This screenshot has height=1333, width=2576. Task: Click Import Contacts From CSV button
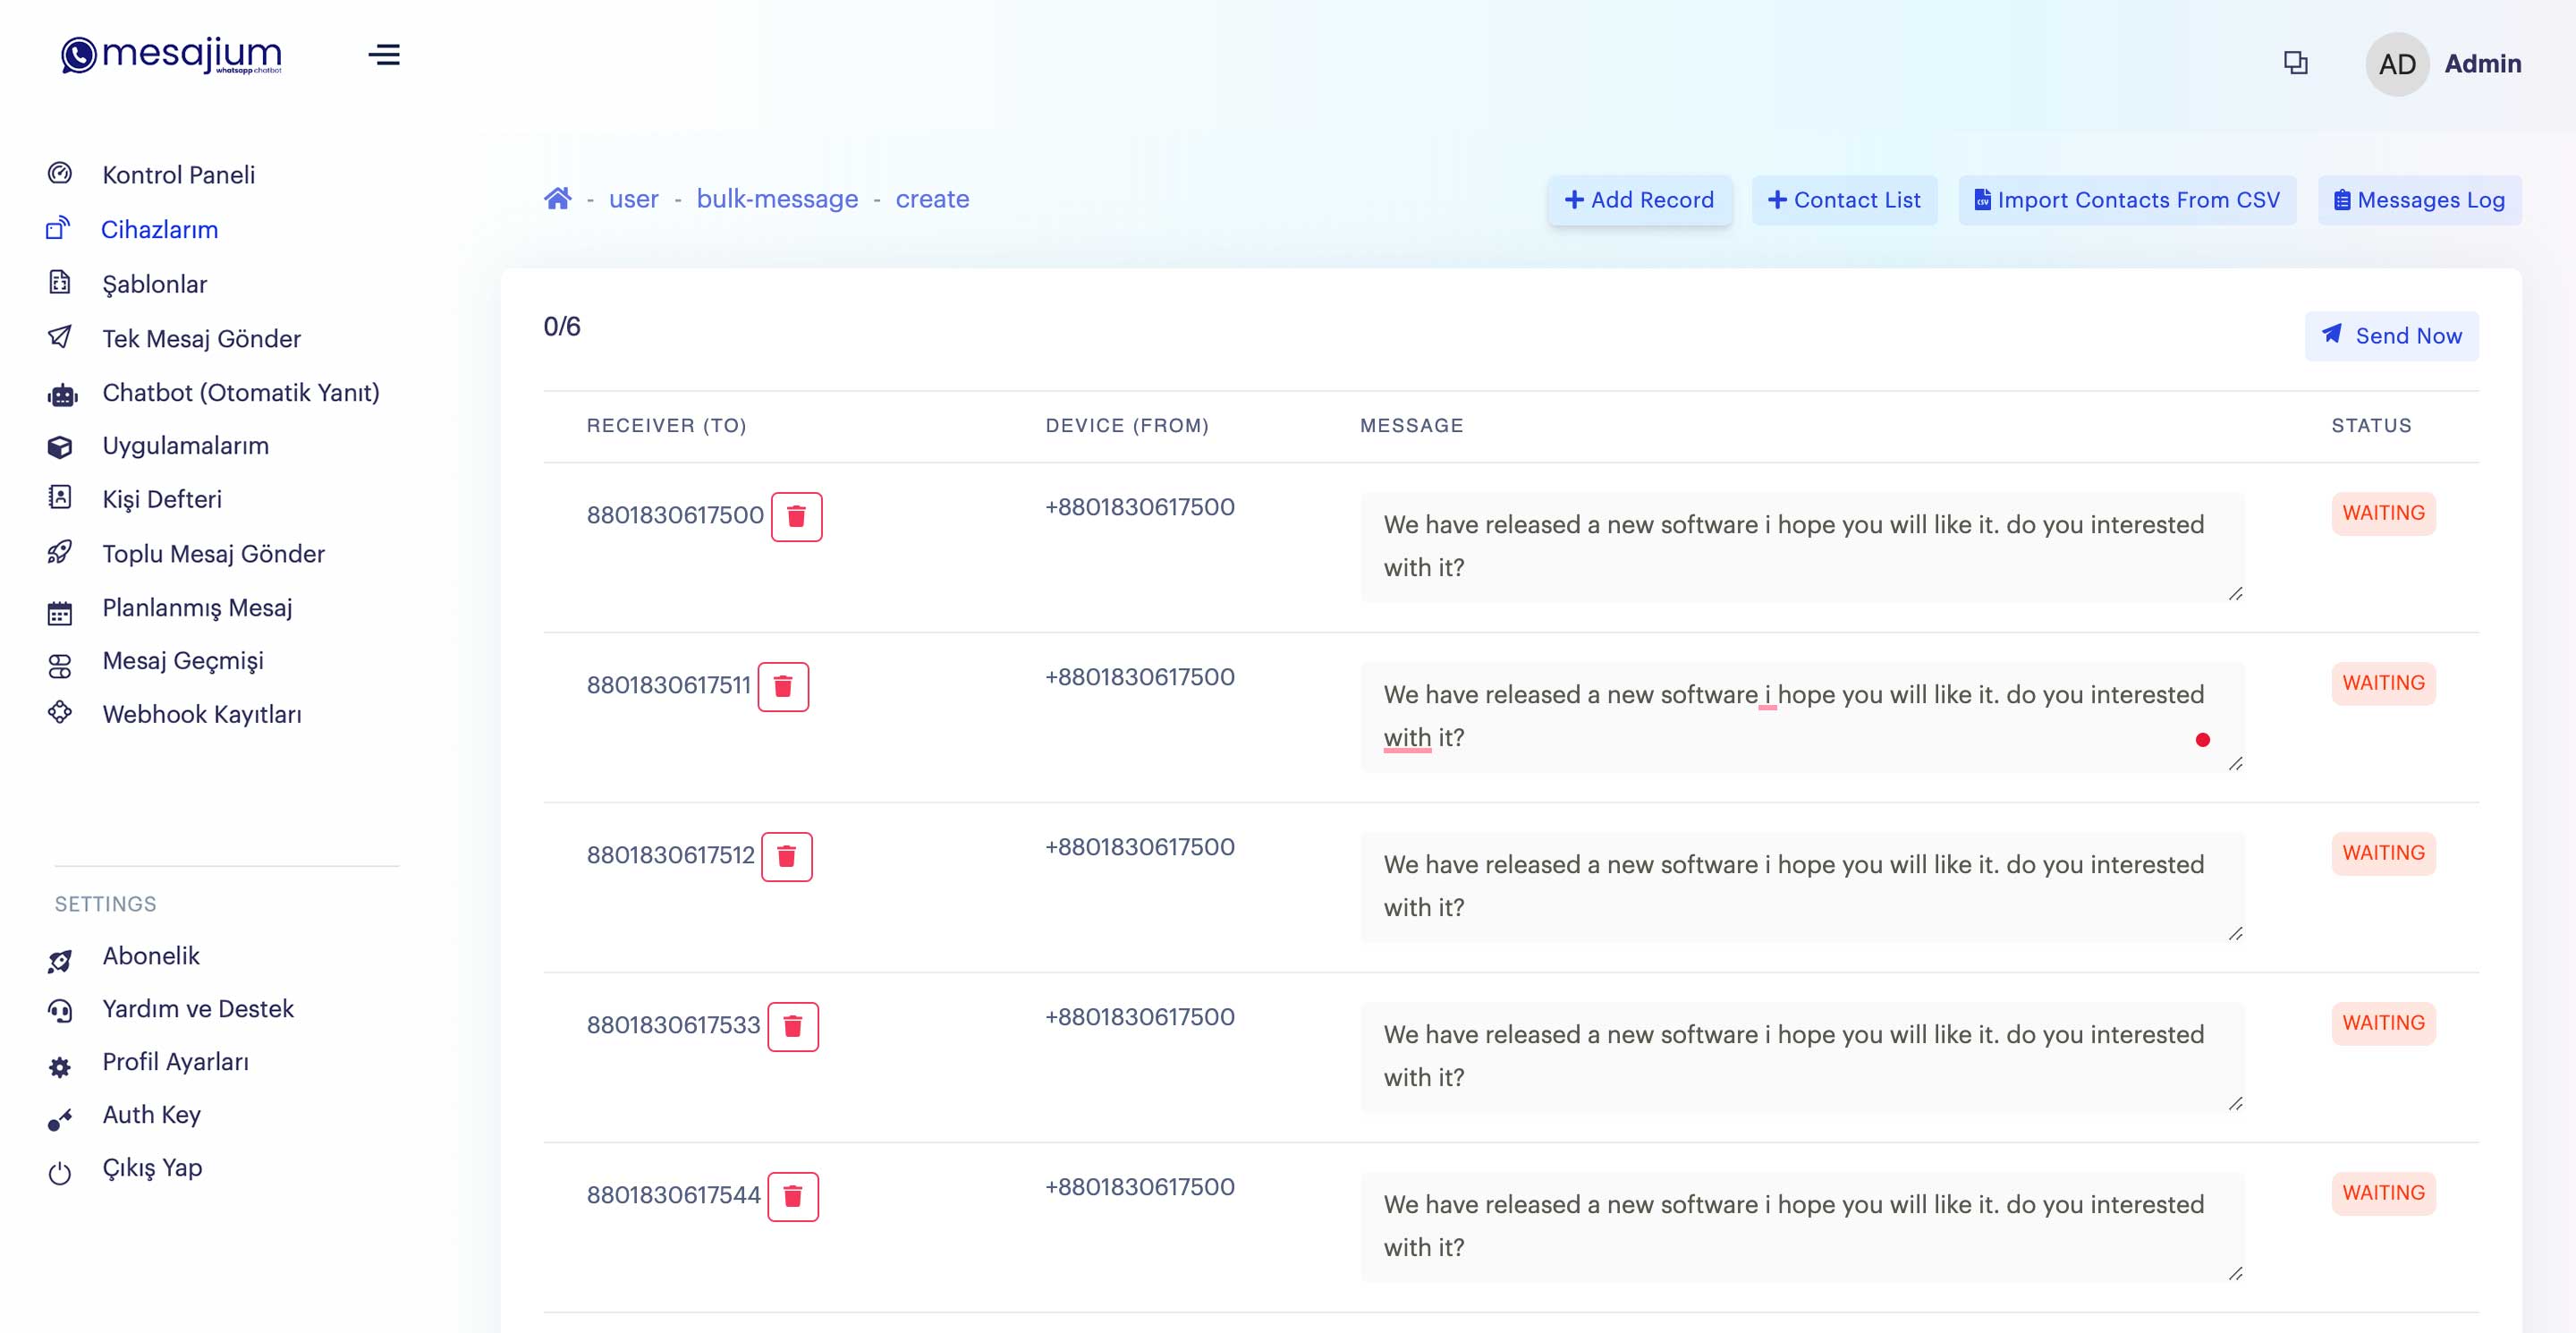[2127, 200]
